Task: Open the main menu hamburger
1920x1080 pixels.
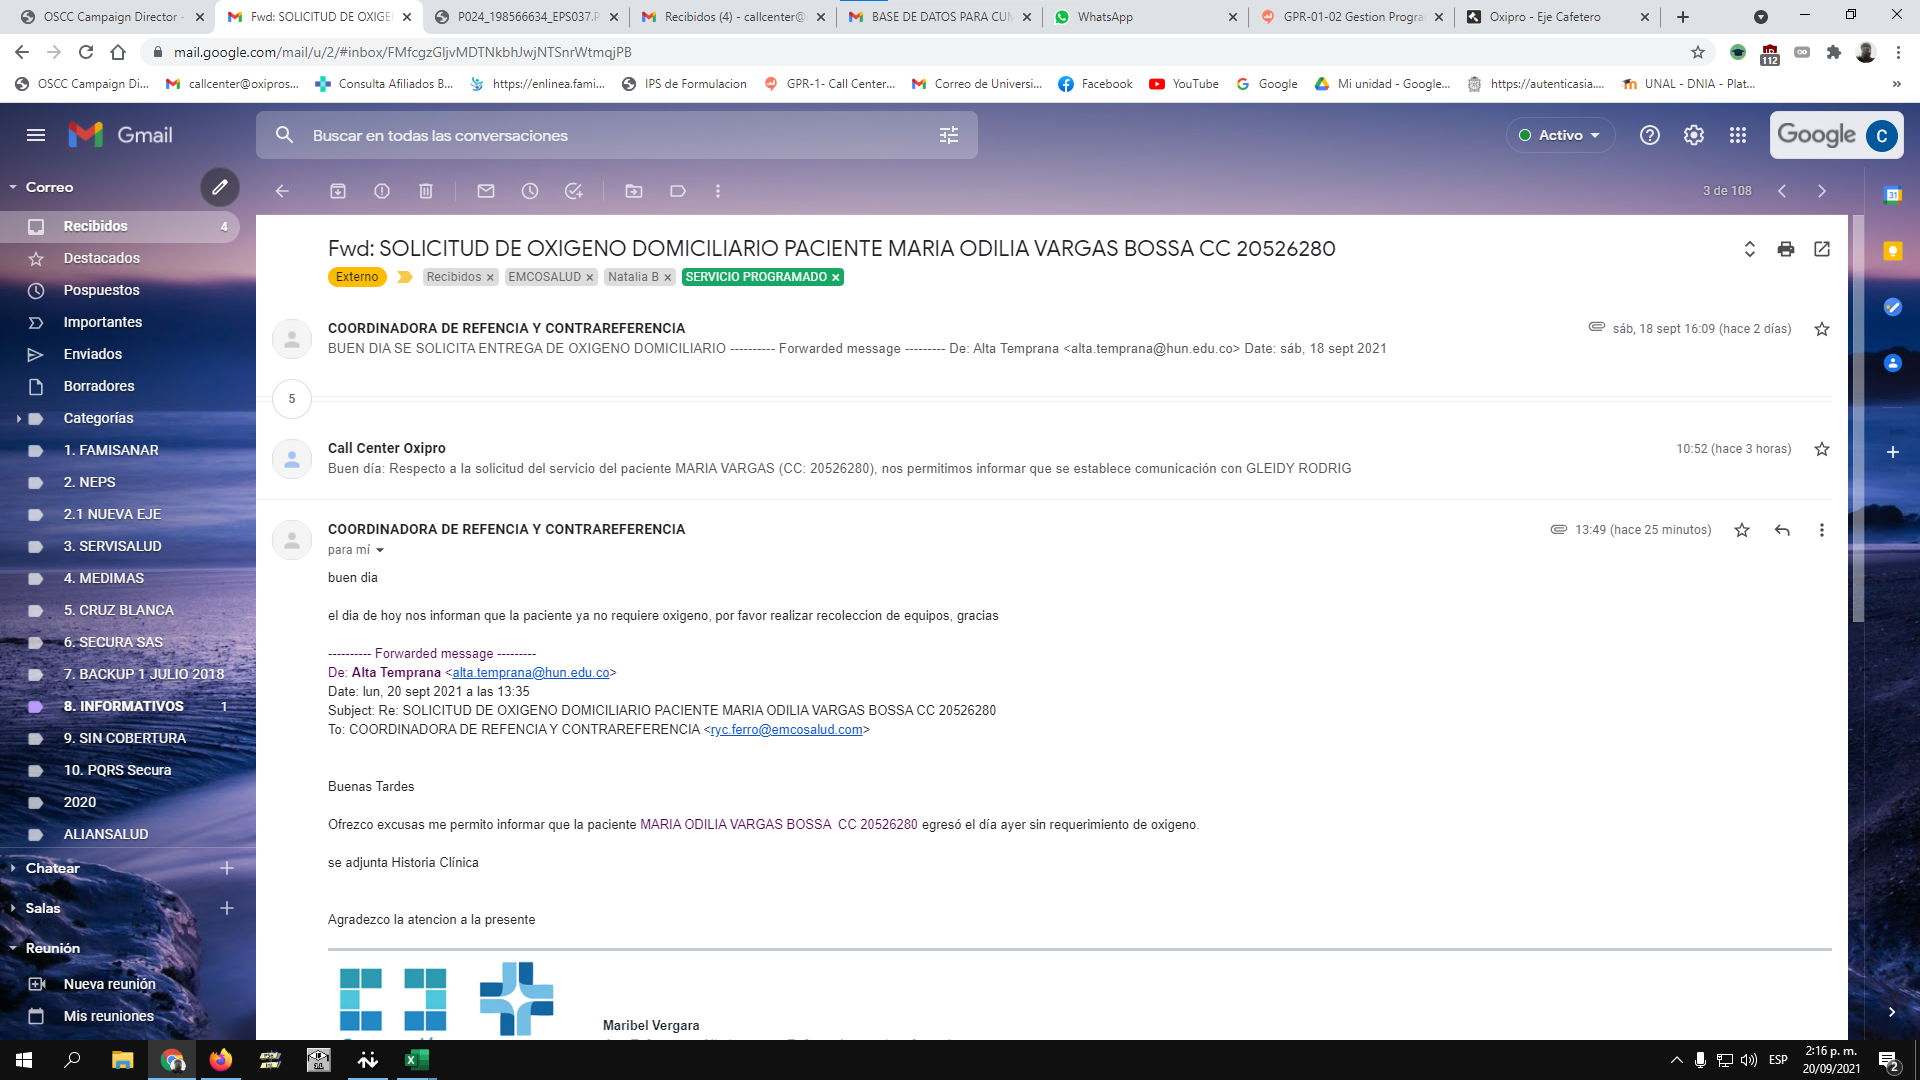Action: (36, 135)
